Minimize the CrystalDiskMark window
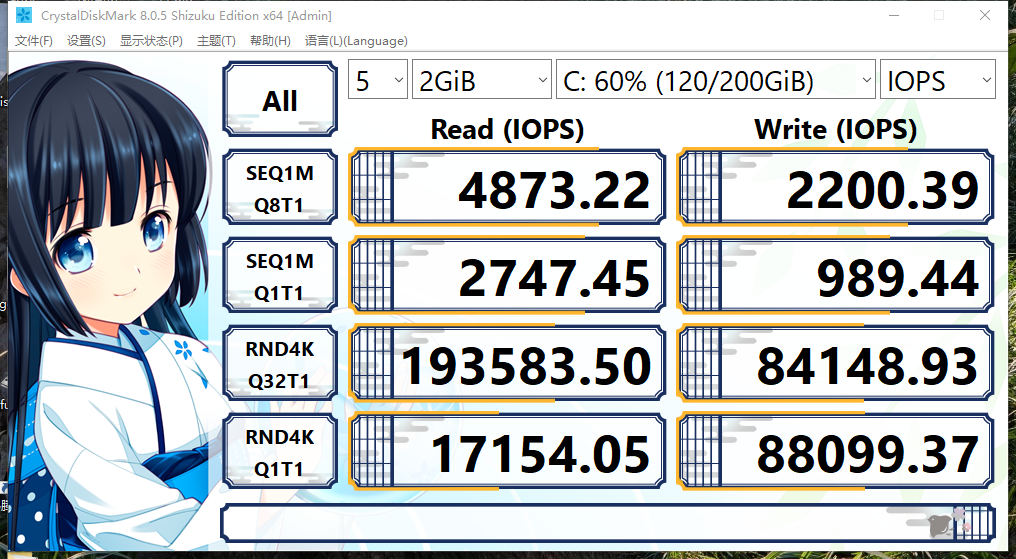 tap(894, 15)
